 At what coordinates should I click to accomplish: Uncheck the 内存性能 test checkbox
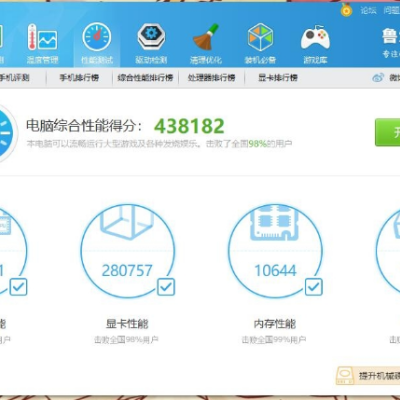coord(314,287)
